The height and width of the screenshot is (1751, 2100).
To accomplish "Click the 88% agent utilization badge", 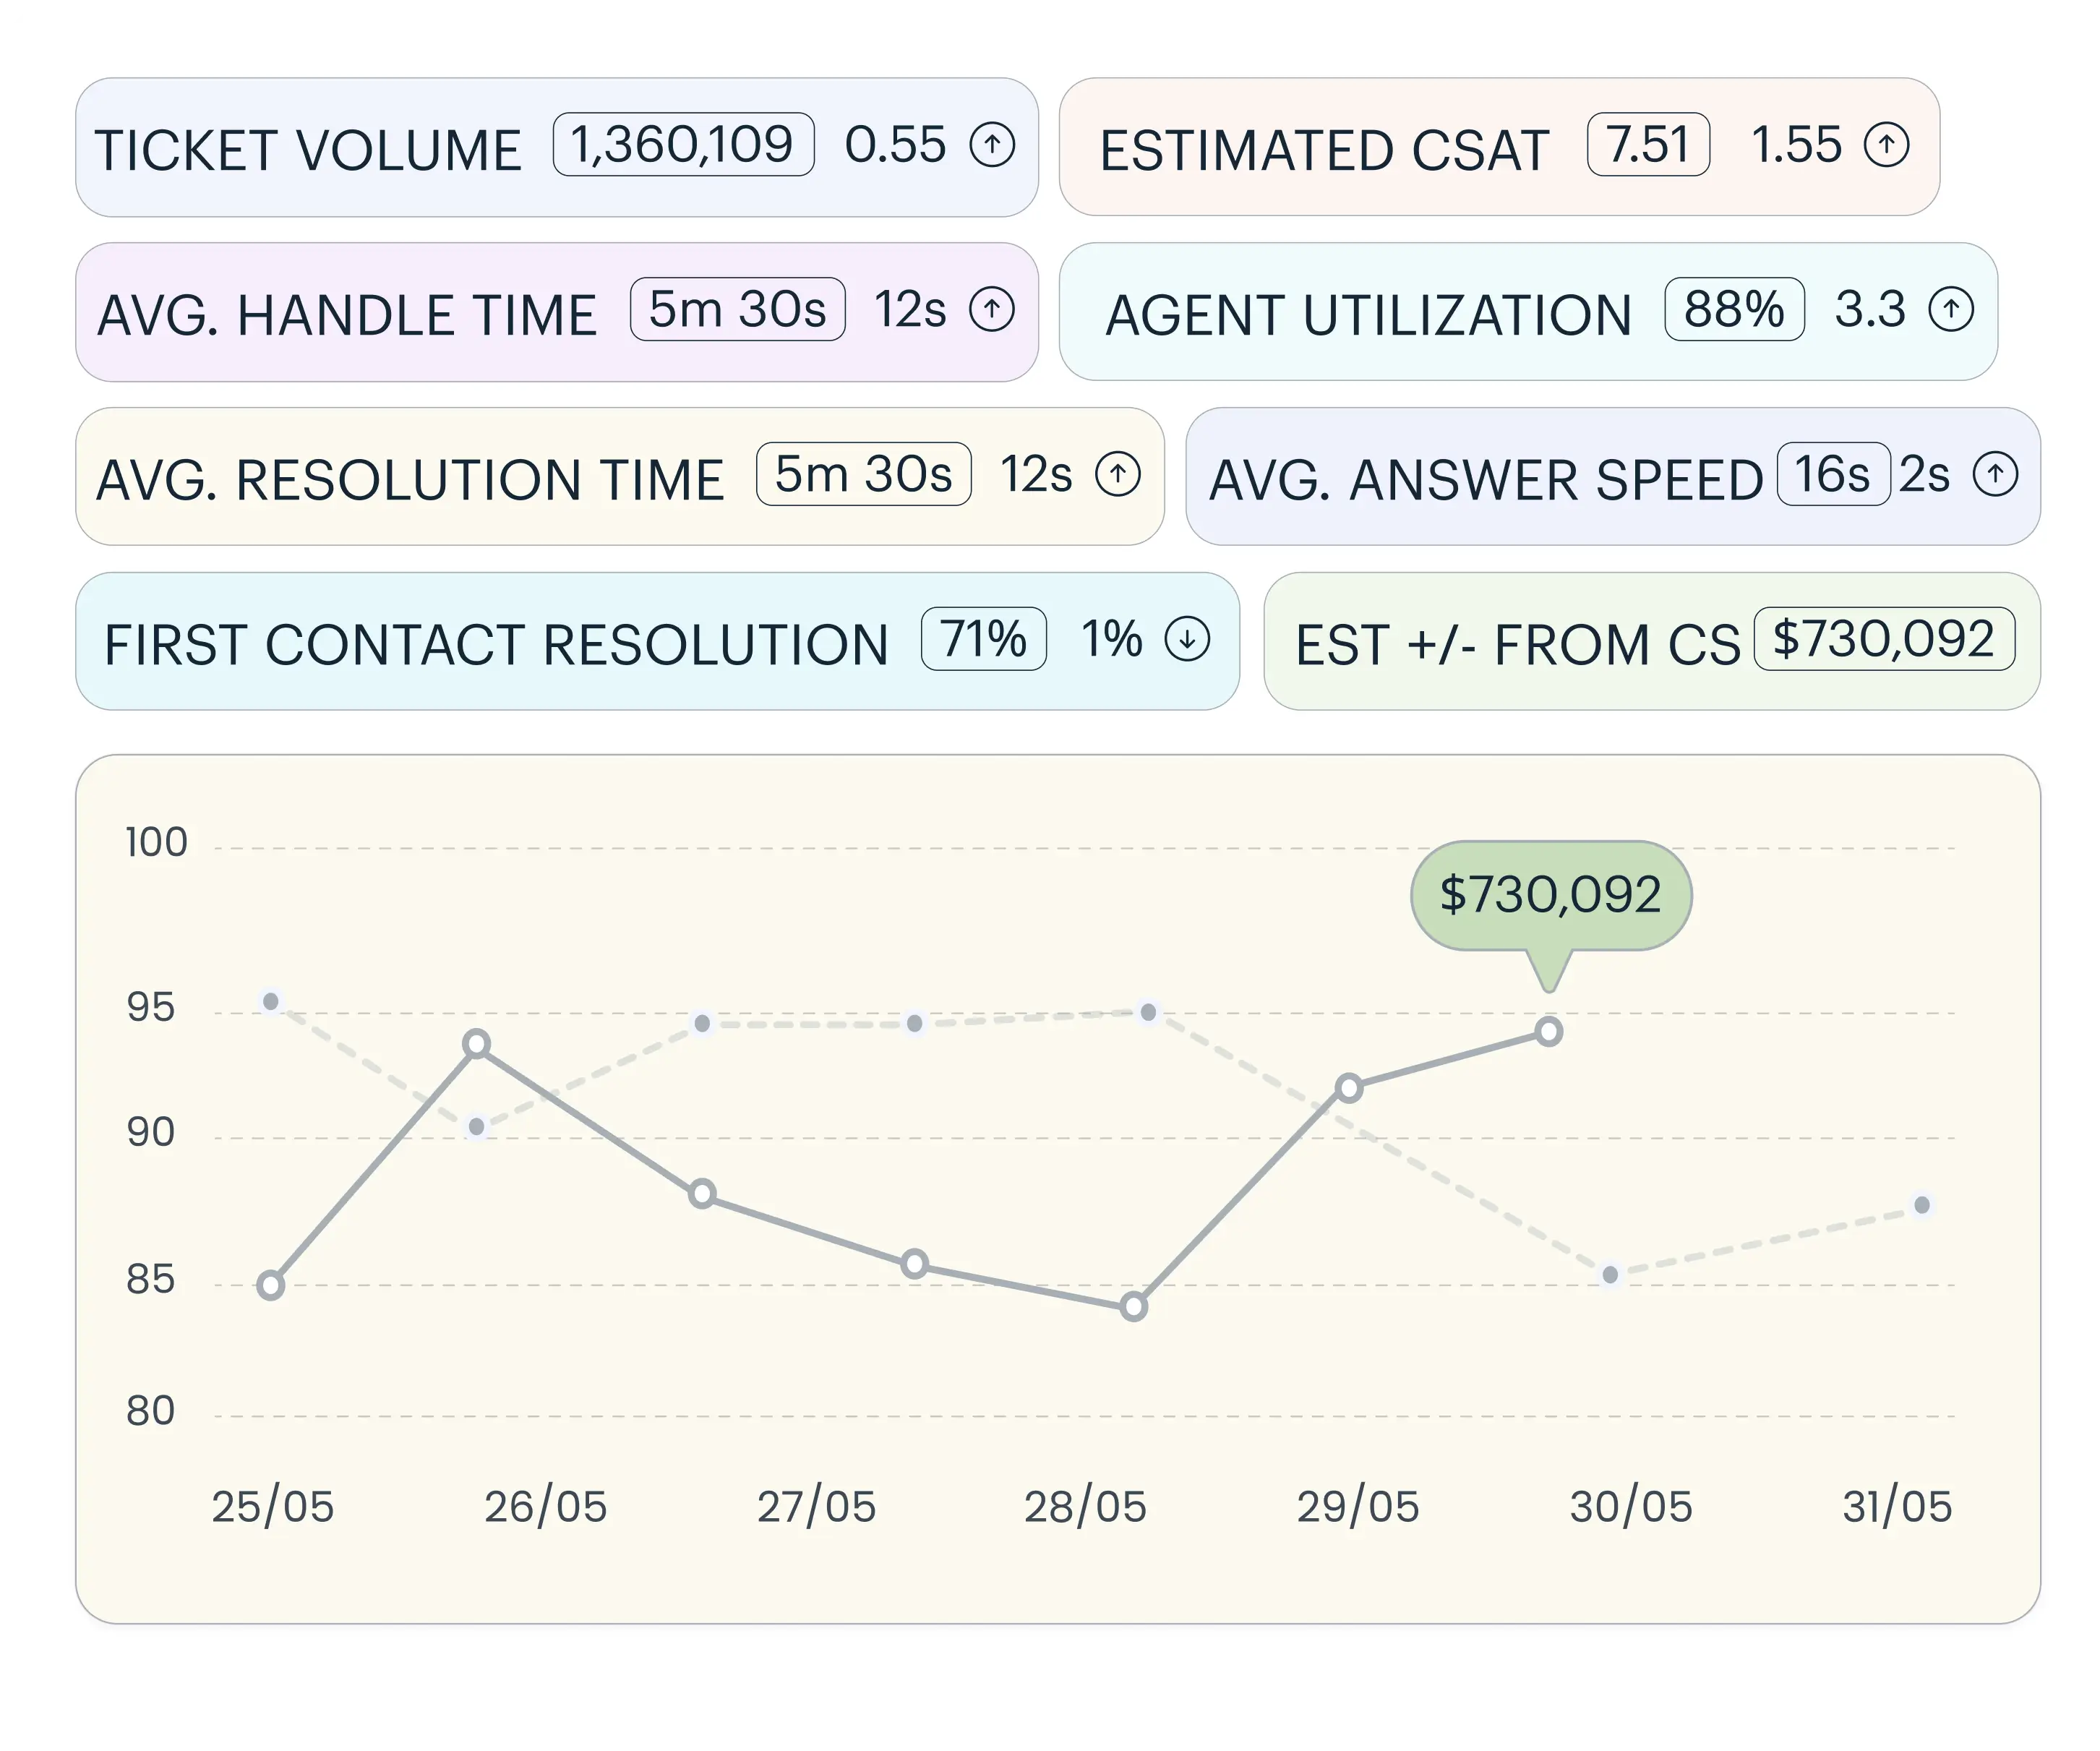I will pyautogui.click(x=1734, y=309).
